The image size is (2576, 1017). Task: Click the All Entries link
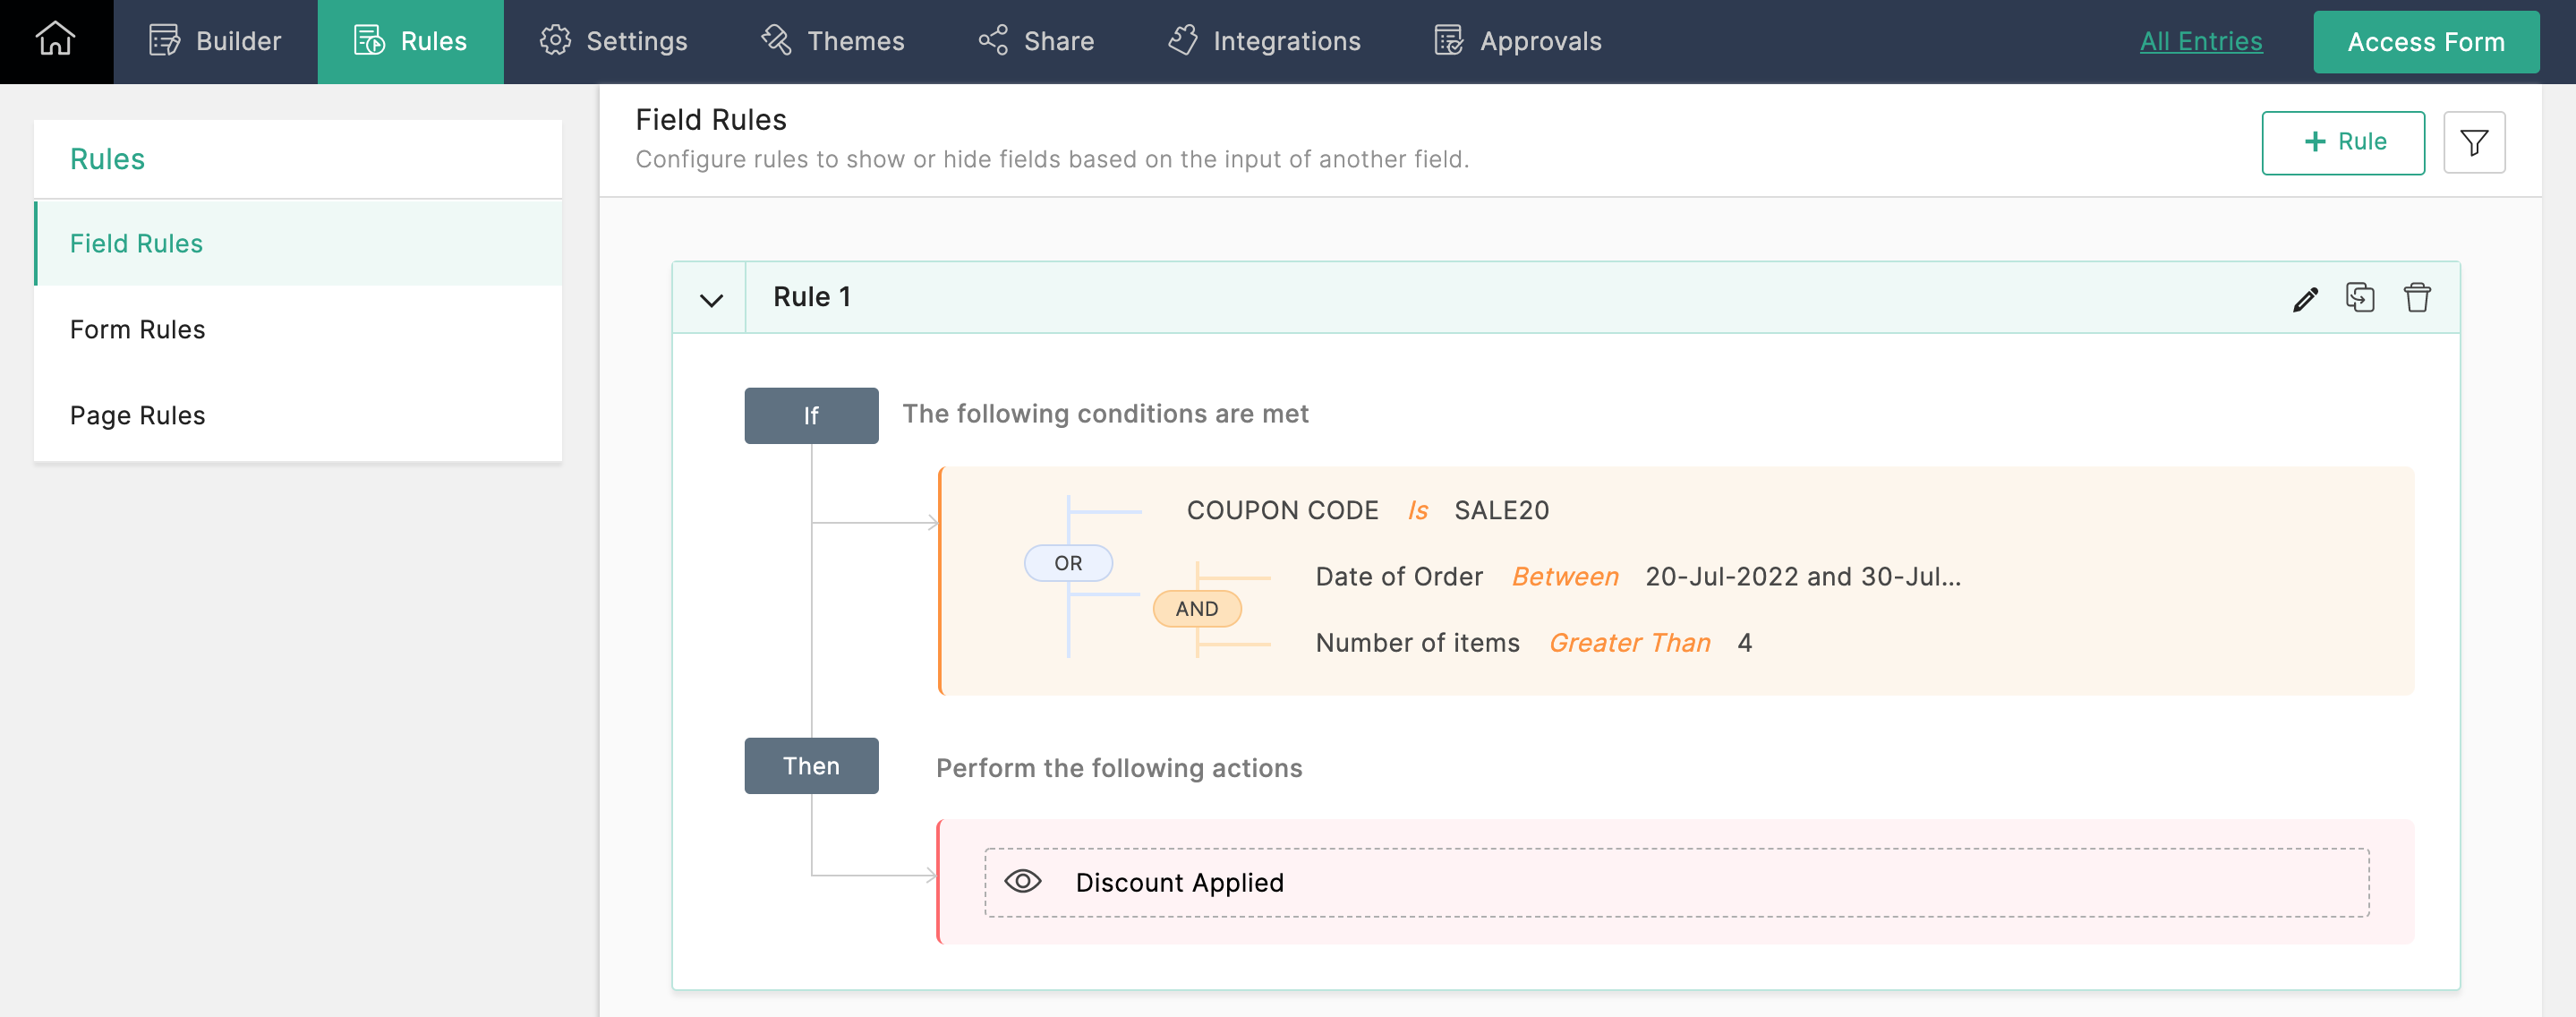click(2200, 39)
